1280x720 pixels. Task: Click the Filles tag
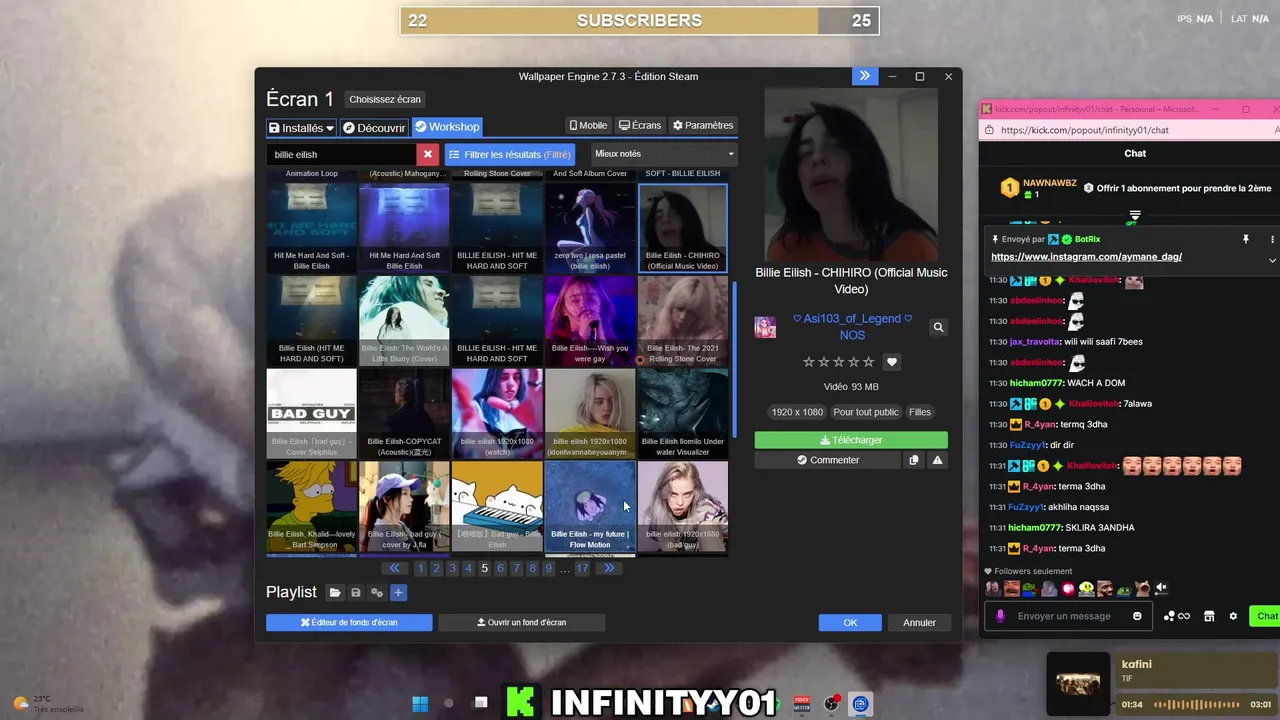click(x=919, y=412)
